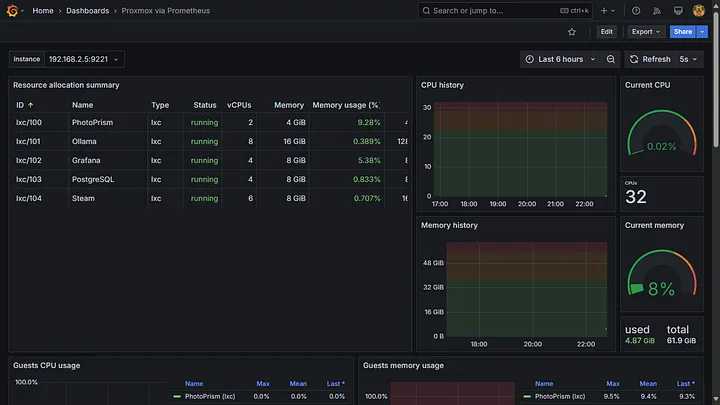Viewport: 720px width, 405px height.
Task: Focus the Search or jump to field
Action: pyautogui.click(x=505, y=11)
